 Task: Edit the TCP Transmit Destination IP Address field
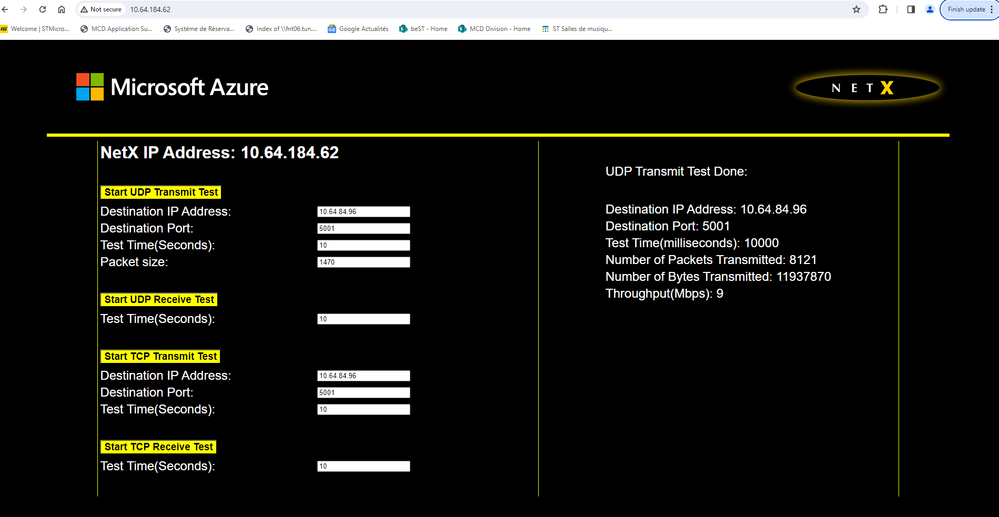pyautogui.click(x=364, y=376)
